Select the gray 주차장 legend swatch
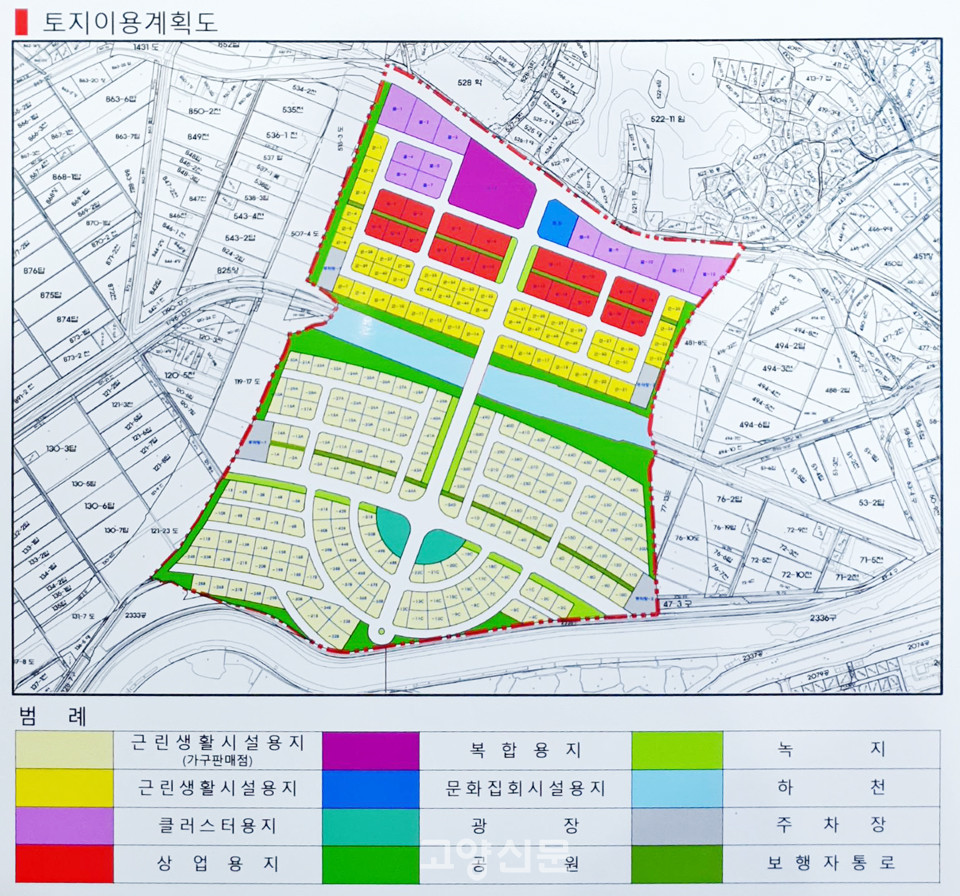960x896 pixels. [677, 826]
